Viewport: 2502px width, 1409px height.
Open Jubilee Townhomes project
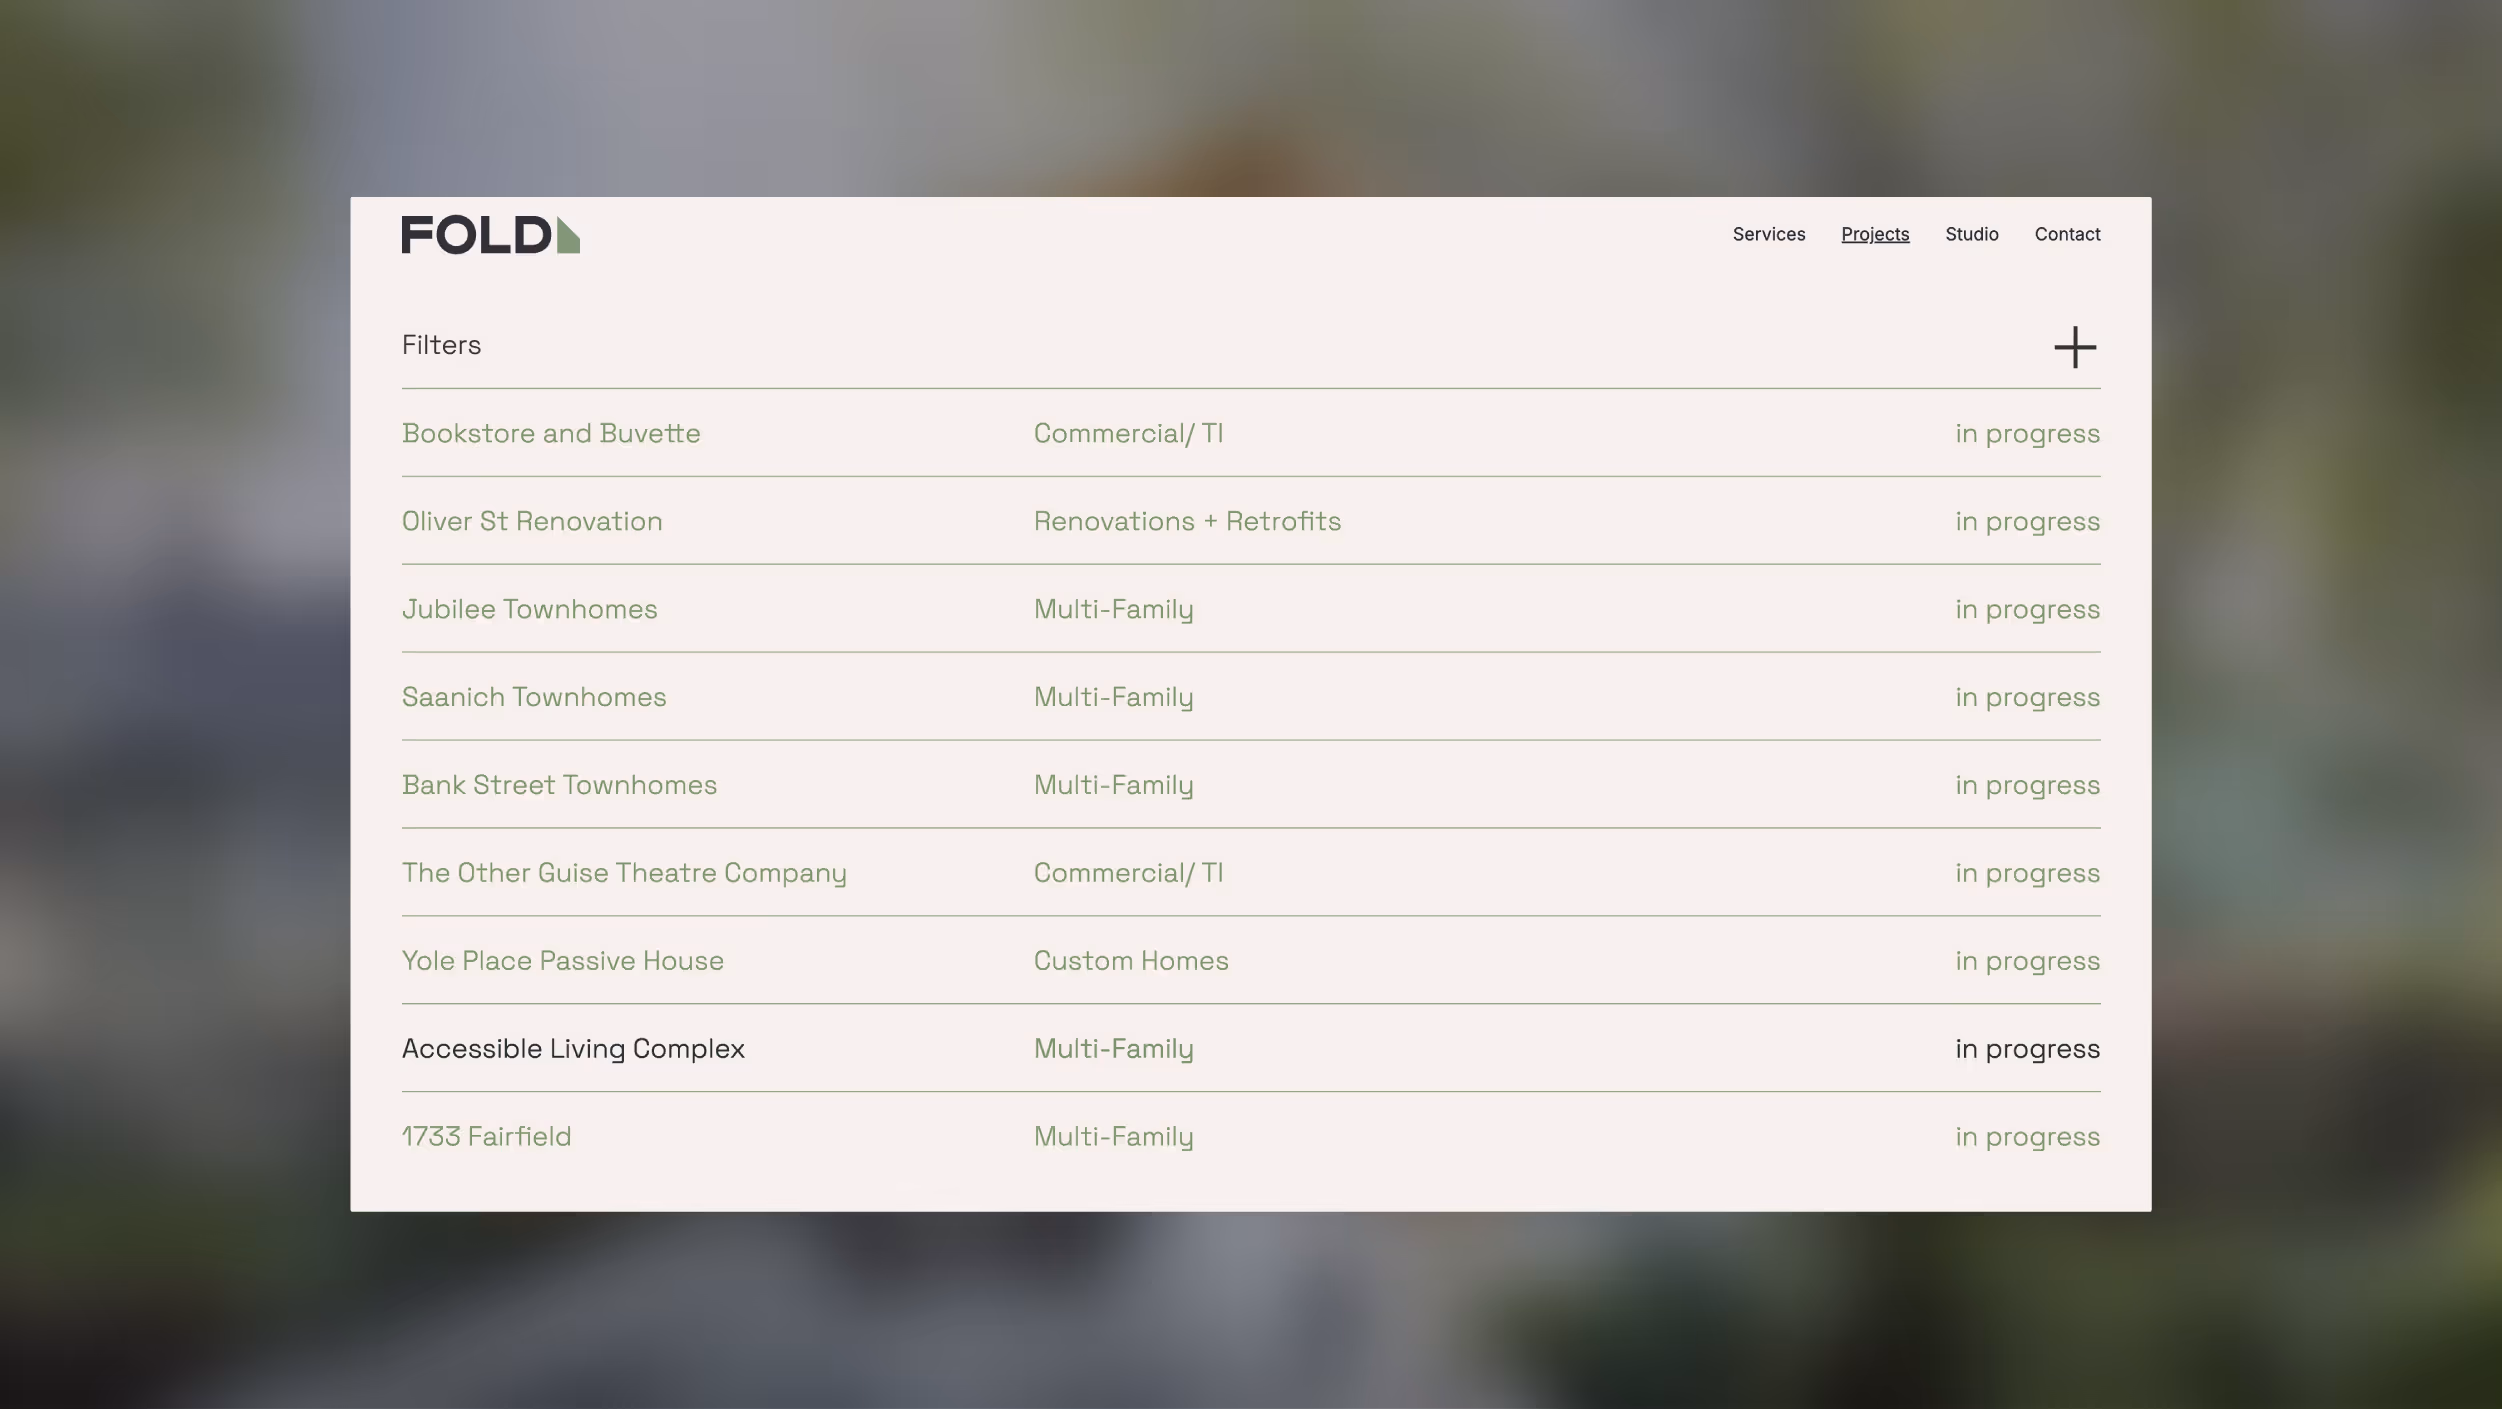529,610
